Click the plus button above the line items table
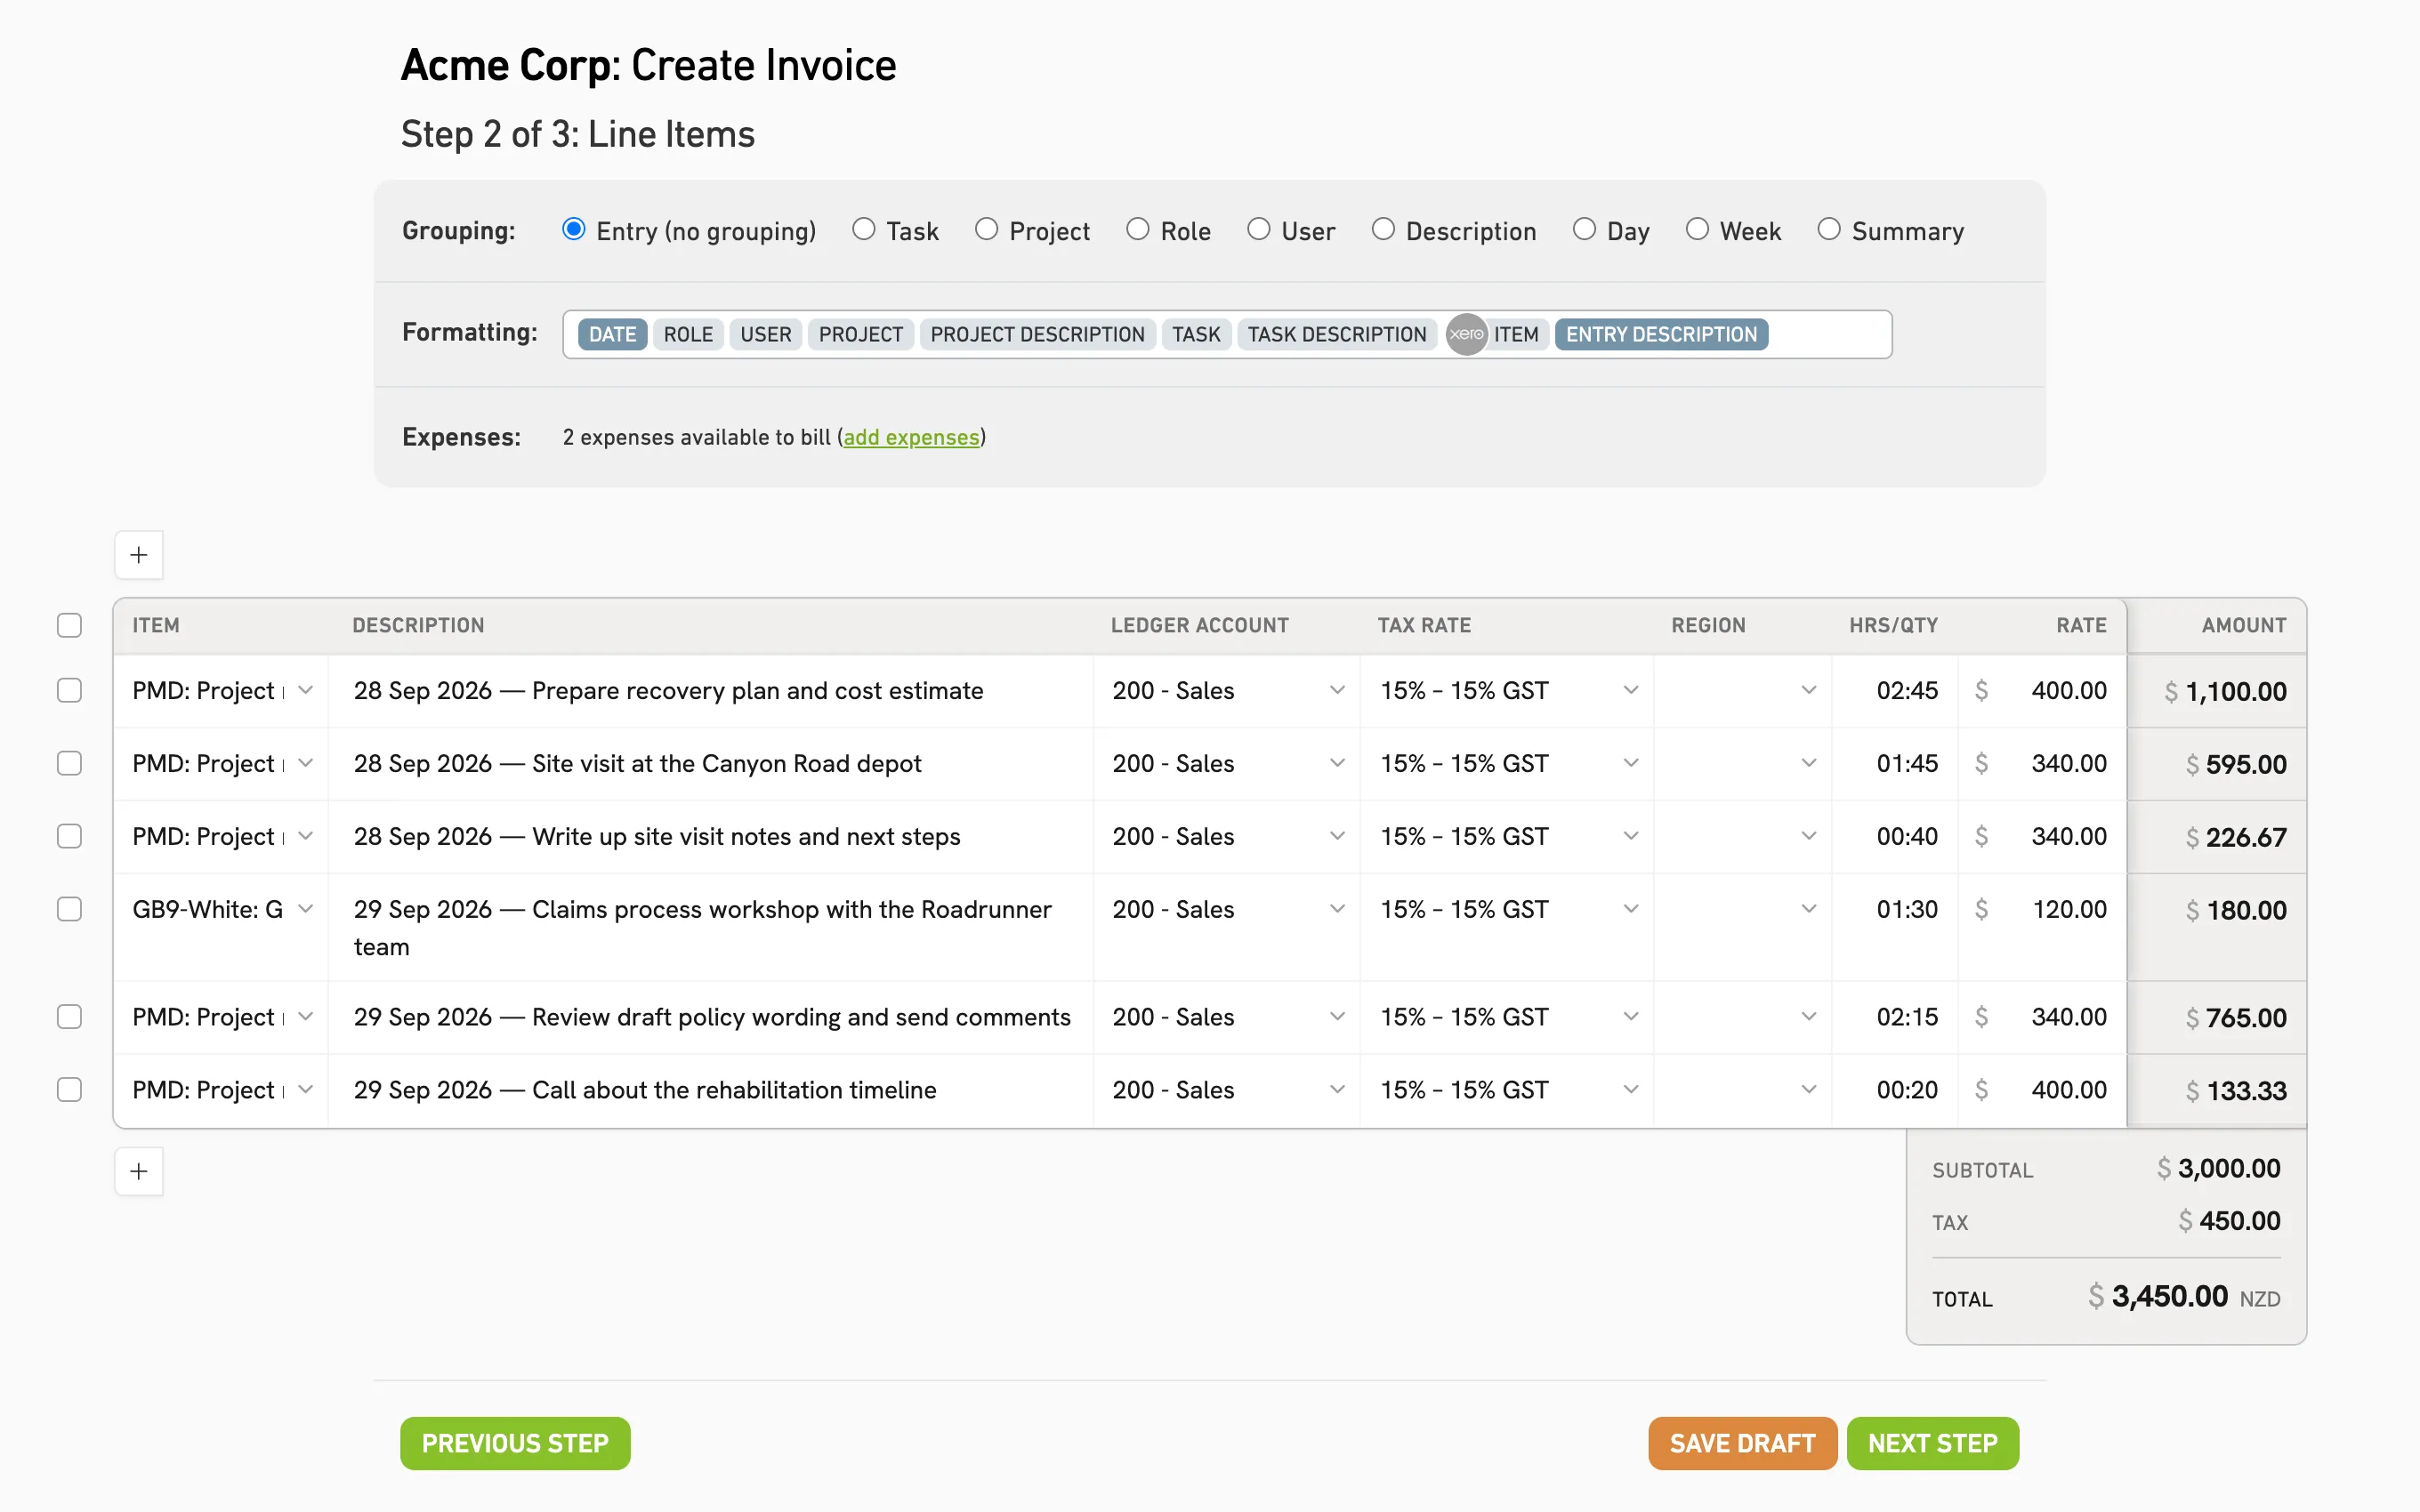Viewport: 2420px width, 1512px height. (139, 555)
